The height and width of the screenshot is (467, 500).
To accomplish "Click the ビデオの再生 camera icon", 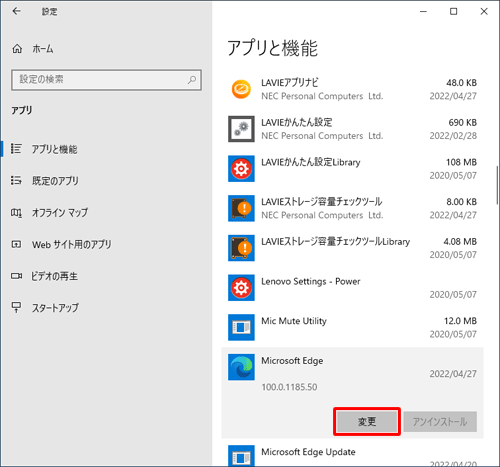I will coord(16,276).
